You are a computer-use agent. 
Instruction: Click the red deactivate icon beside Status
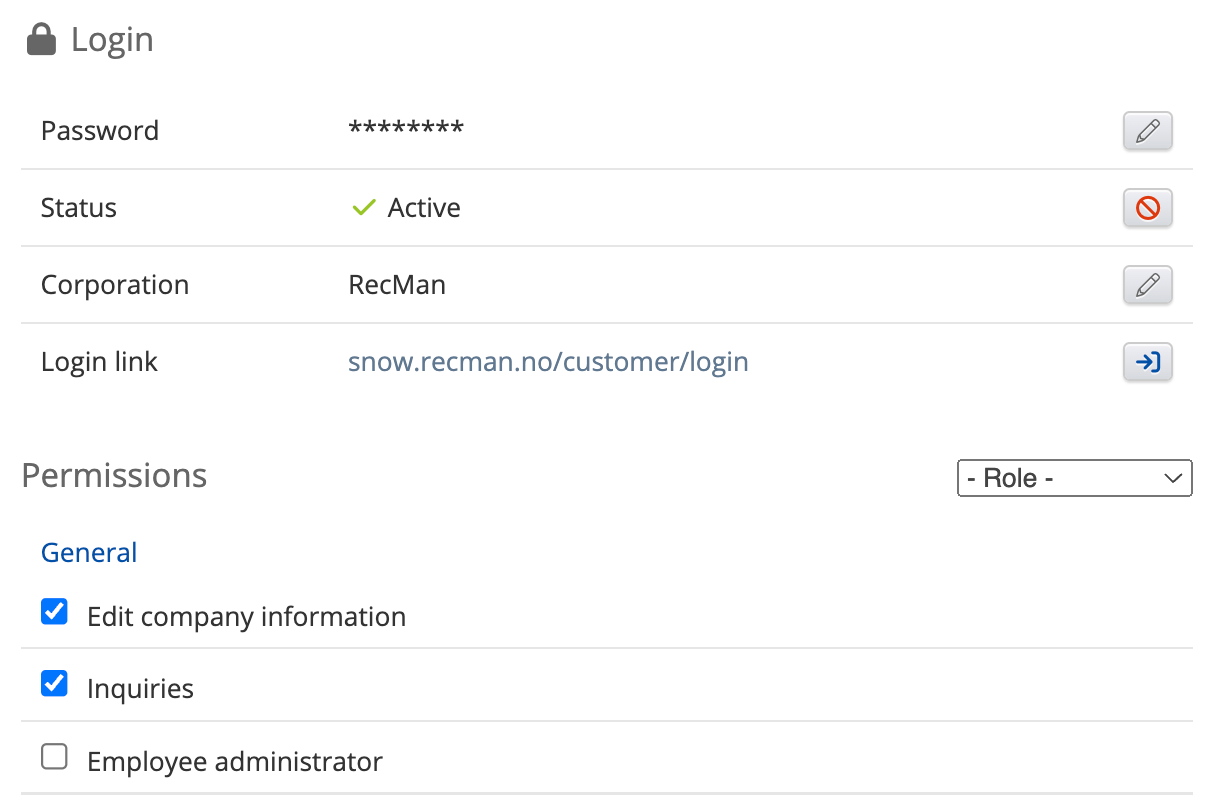pyautogui.click(x=1147, y=208)
